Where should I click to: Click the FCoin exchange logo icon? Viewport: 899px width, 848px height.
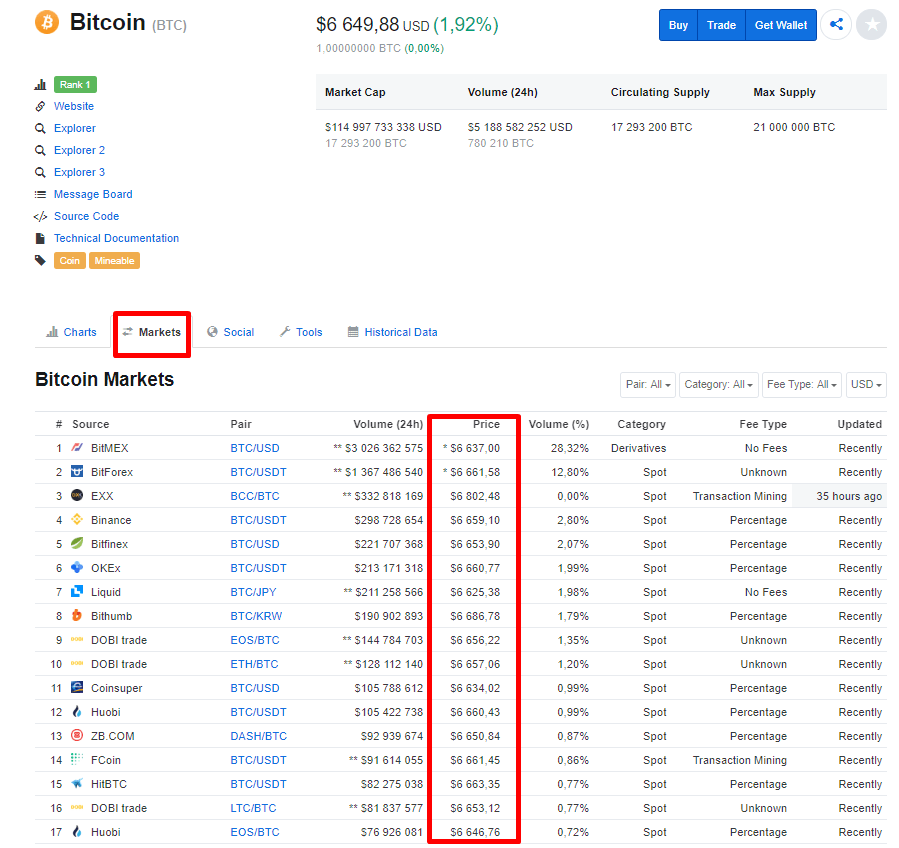click(x=77, y=760)
